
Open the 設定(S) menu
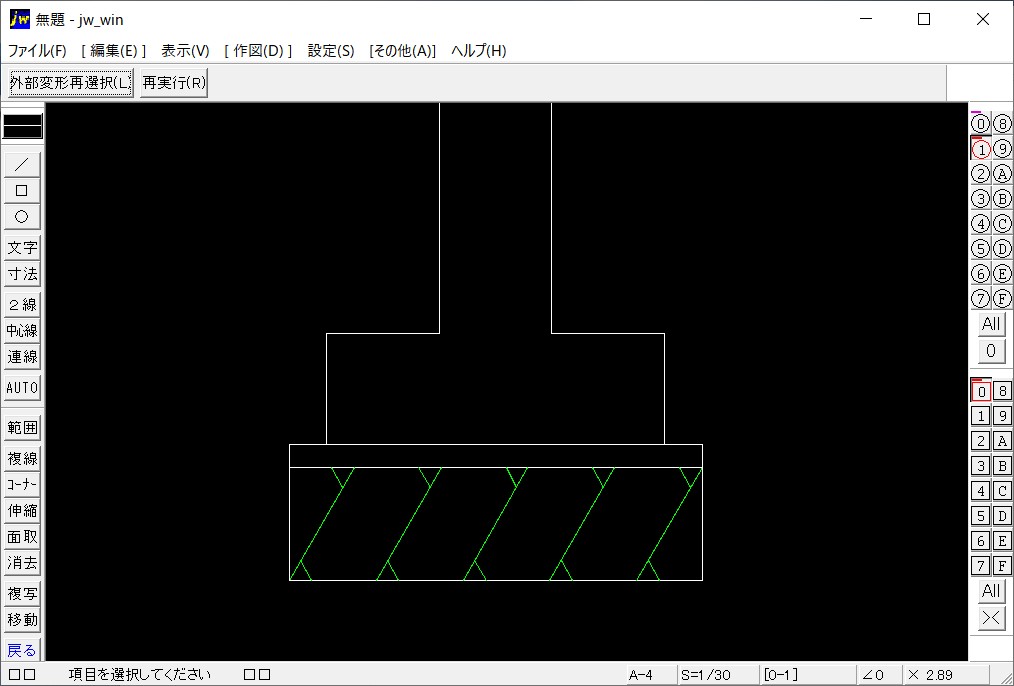pyautogui.click(x=331, y=51)
